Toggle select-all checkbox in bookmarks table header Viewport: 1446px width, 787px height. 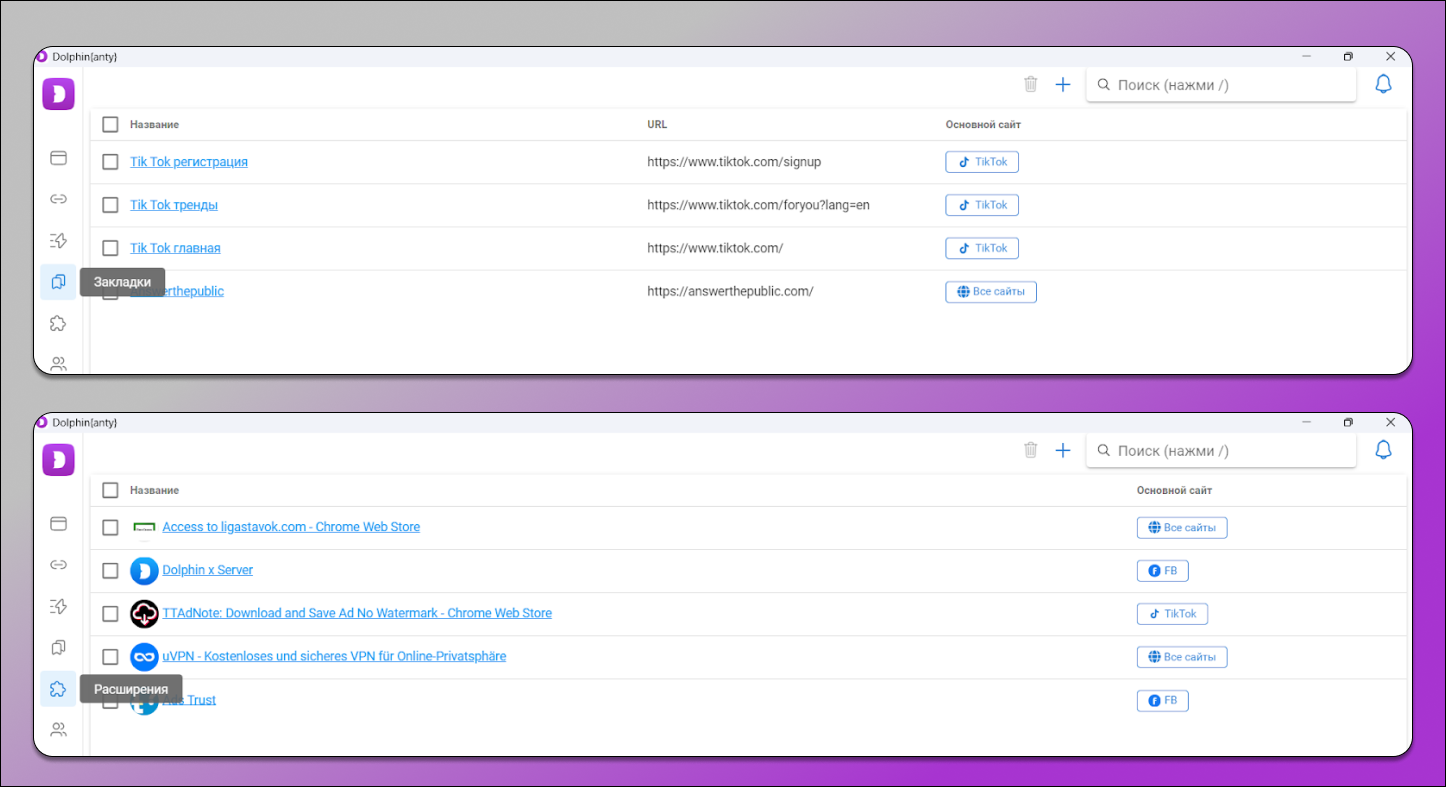(111, 125)
